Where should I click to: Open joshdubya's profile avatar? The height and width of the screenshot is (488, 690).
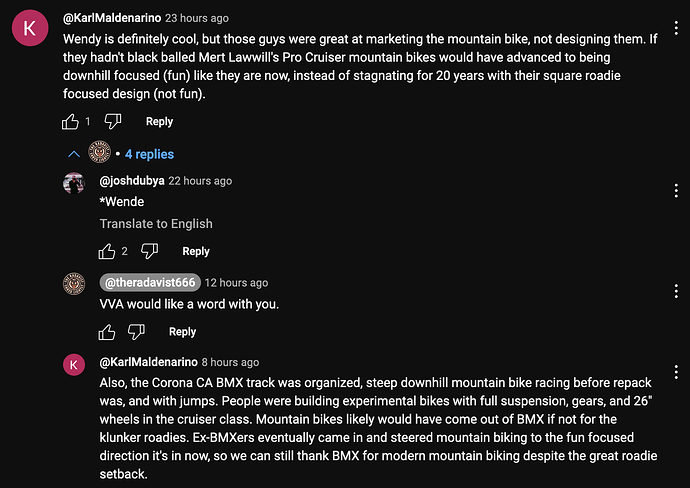pos(74,183)
